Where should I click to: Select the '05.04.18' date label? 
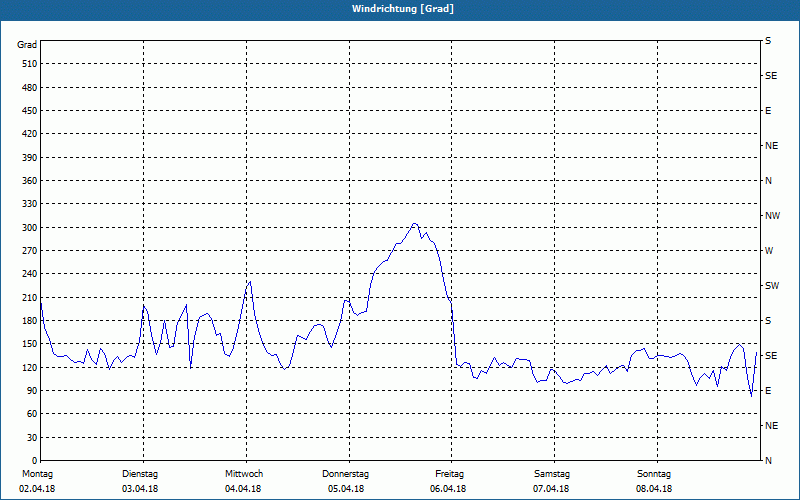(x=346, y=489)
